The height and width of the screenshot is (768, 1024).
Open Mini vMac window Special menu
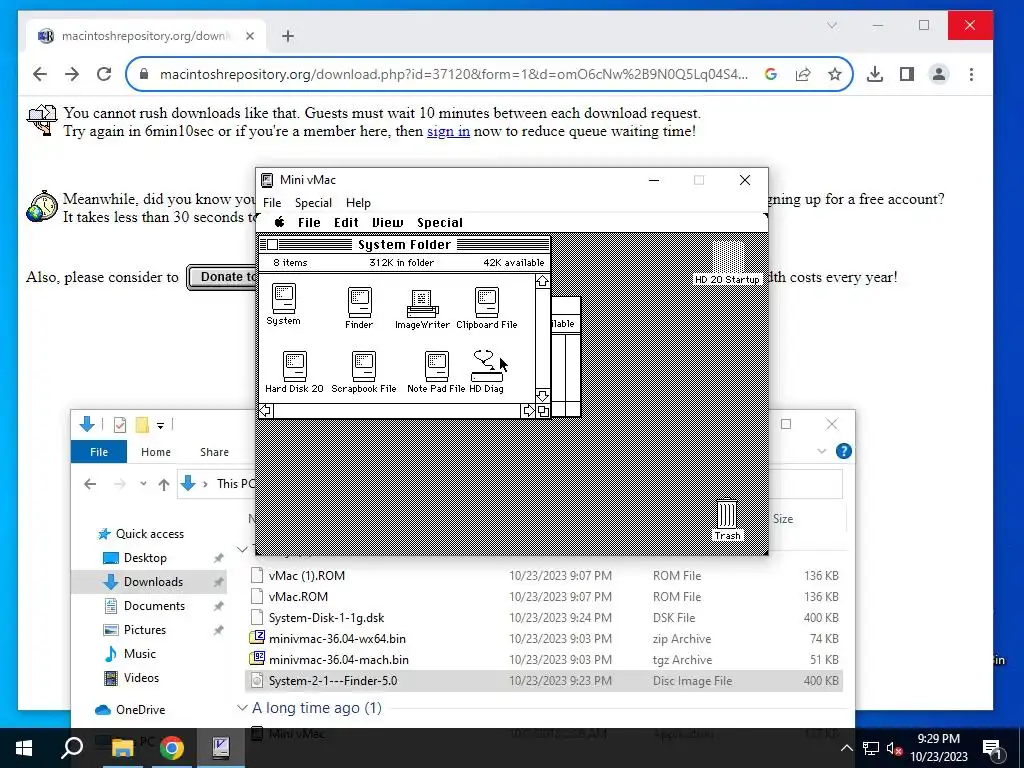pos(313,202)
